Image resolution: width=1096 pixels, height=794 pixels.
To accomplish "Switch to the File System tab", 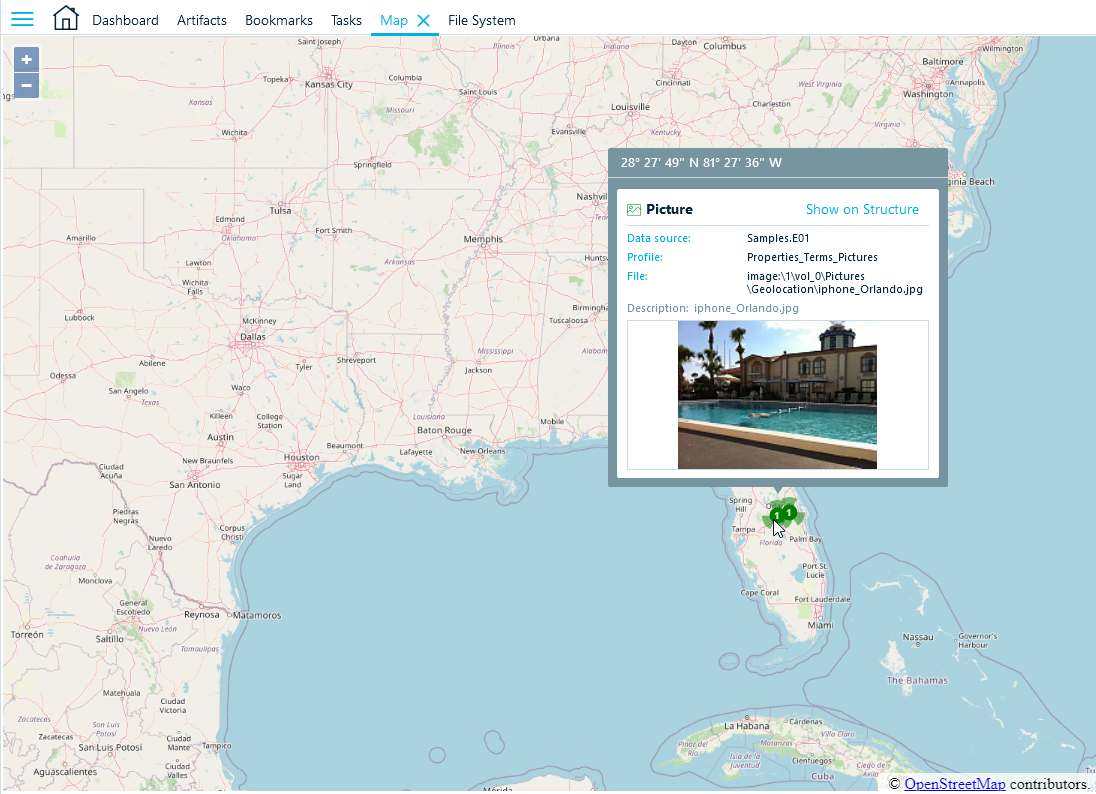I will [x=482, y=20].
